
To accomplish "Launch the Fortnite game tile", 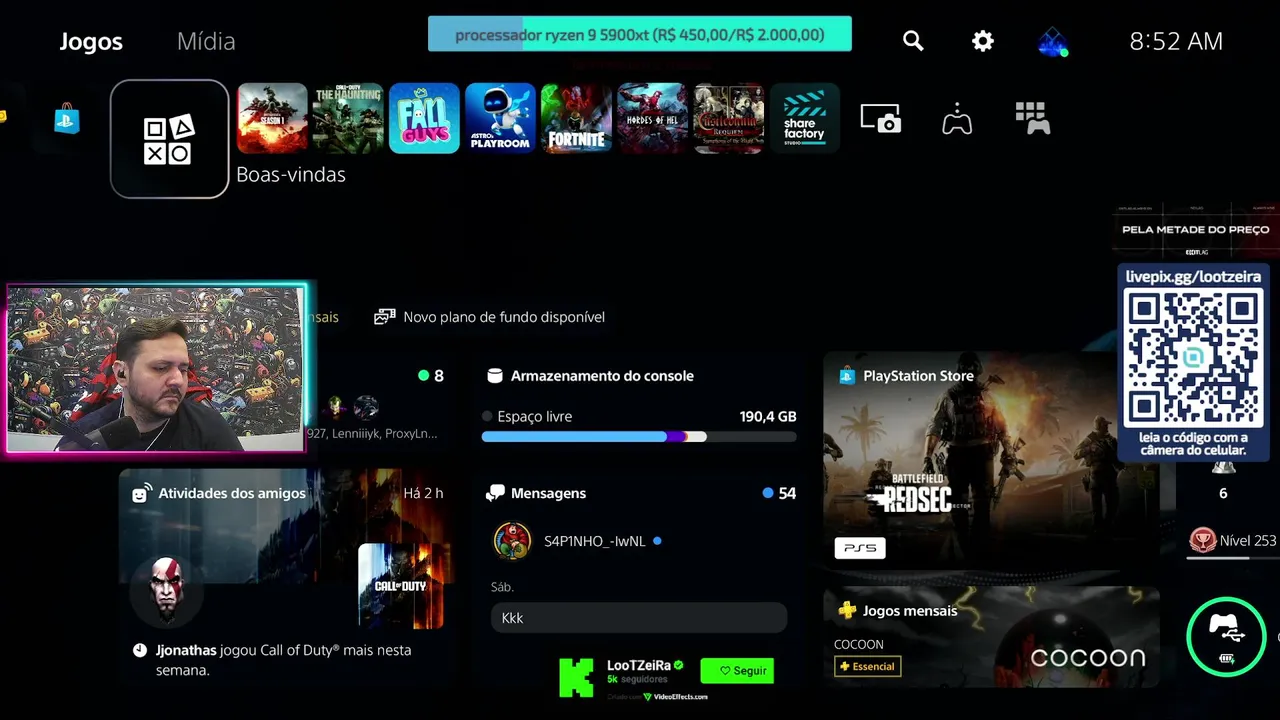I will pyautogui.click(x=576, y=118).
